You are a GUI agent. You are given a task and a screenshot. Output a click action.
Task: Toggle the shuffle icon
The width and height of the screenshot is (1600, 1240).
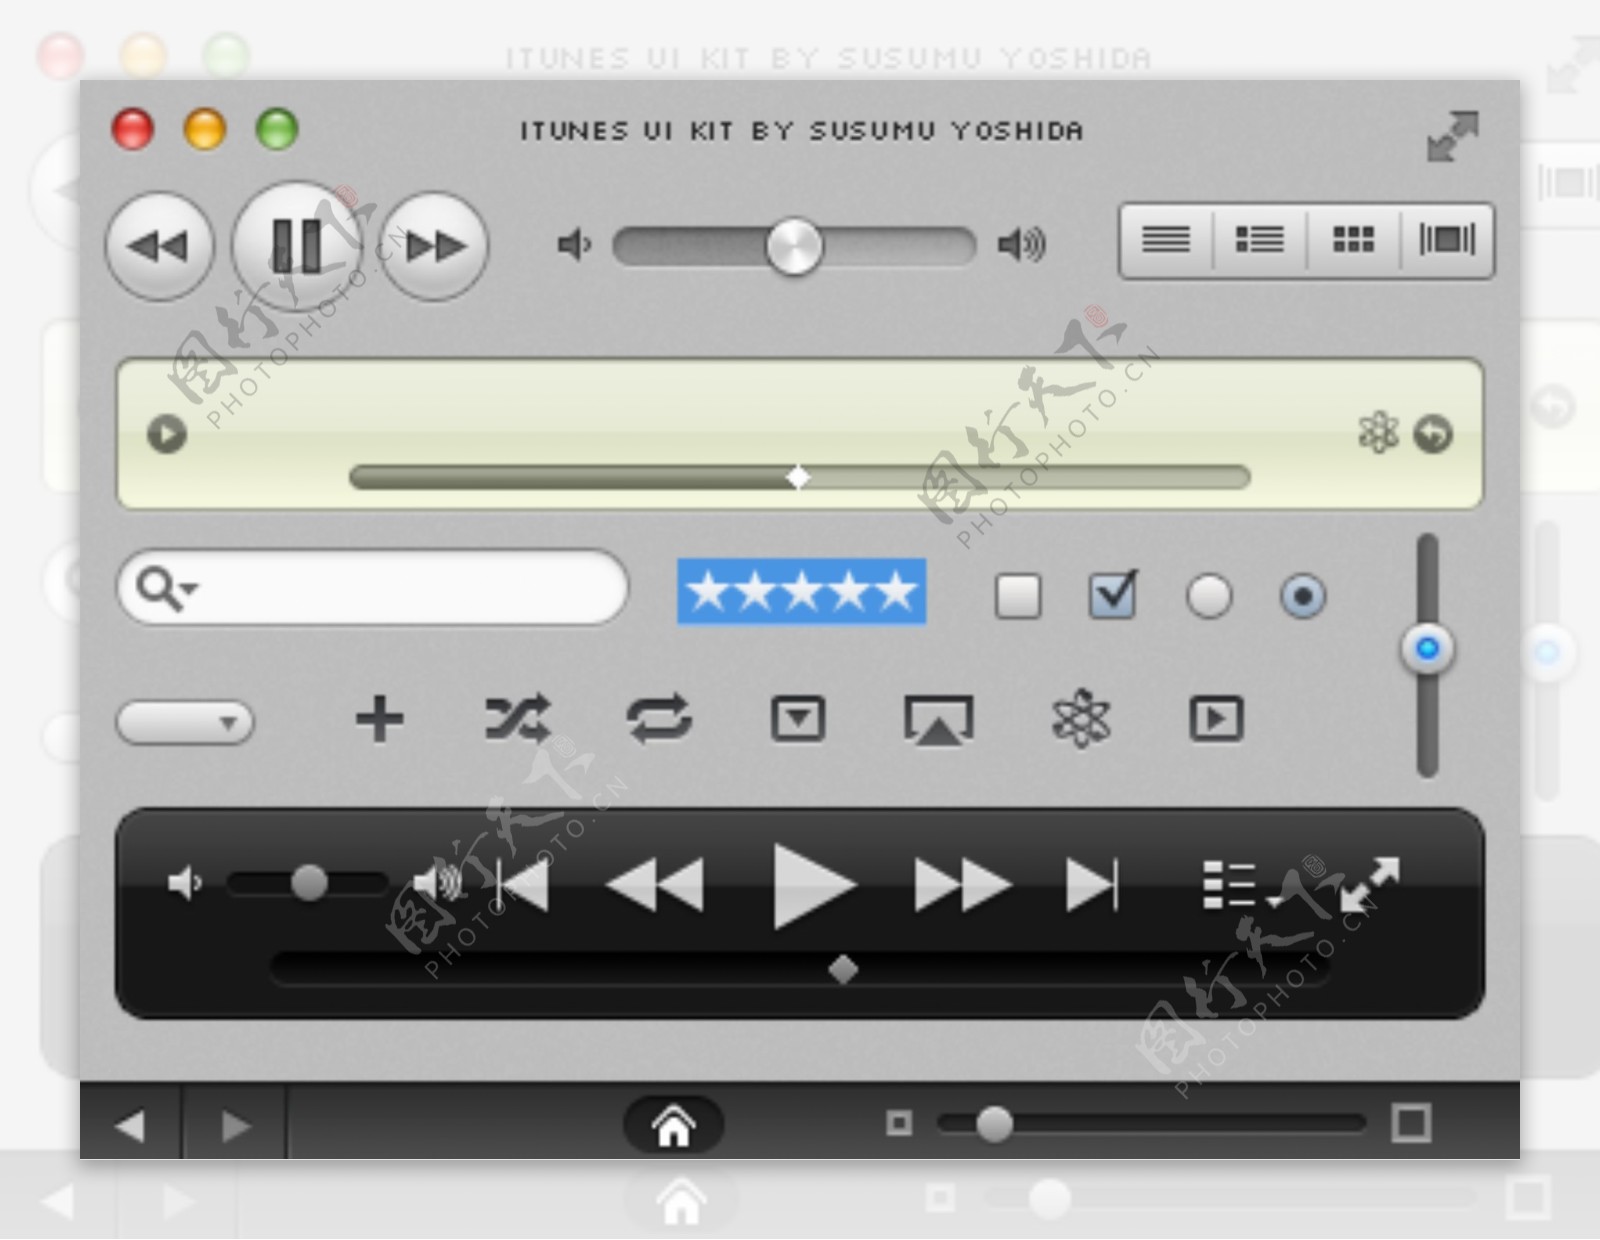pos(518,718)
